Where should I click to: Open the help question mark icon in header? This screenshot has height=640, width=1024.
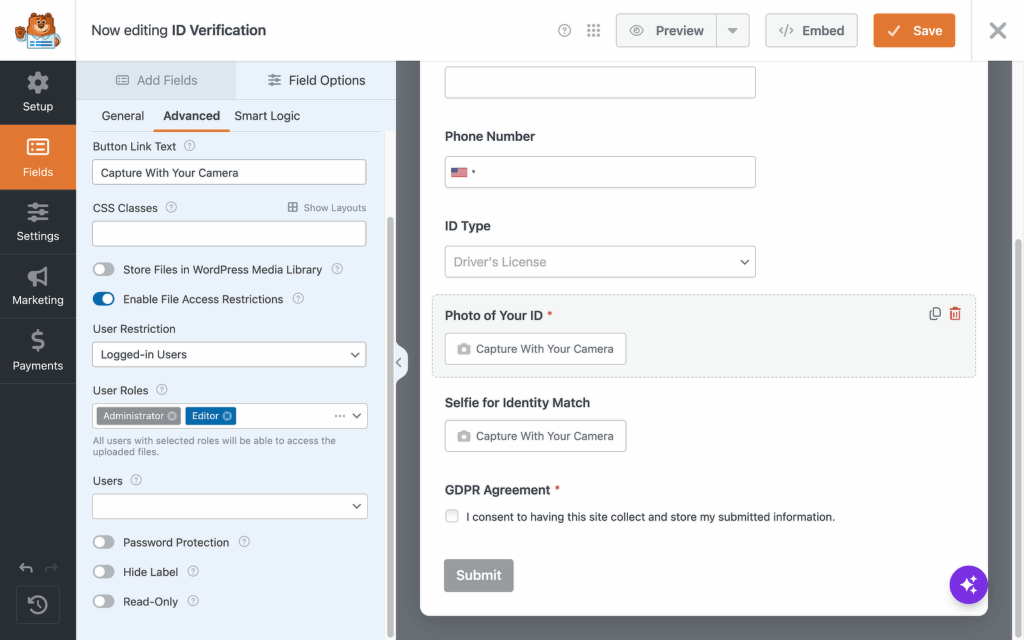tap(564, 31)
